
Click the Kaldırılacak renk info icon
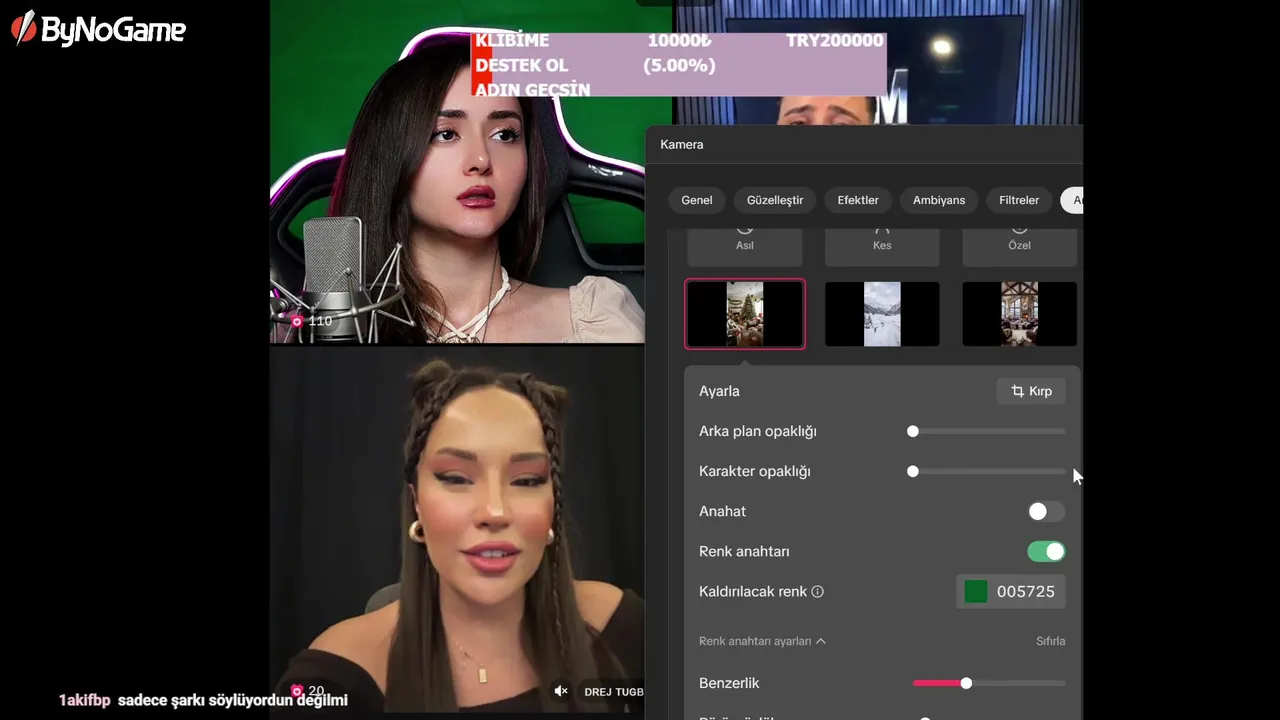pos(818,591)
